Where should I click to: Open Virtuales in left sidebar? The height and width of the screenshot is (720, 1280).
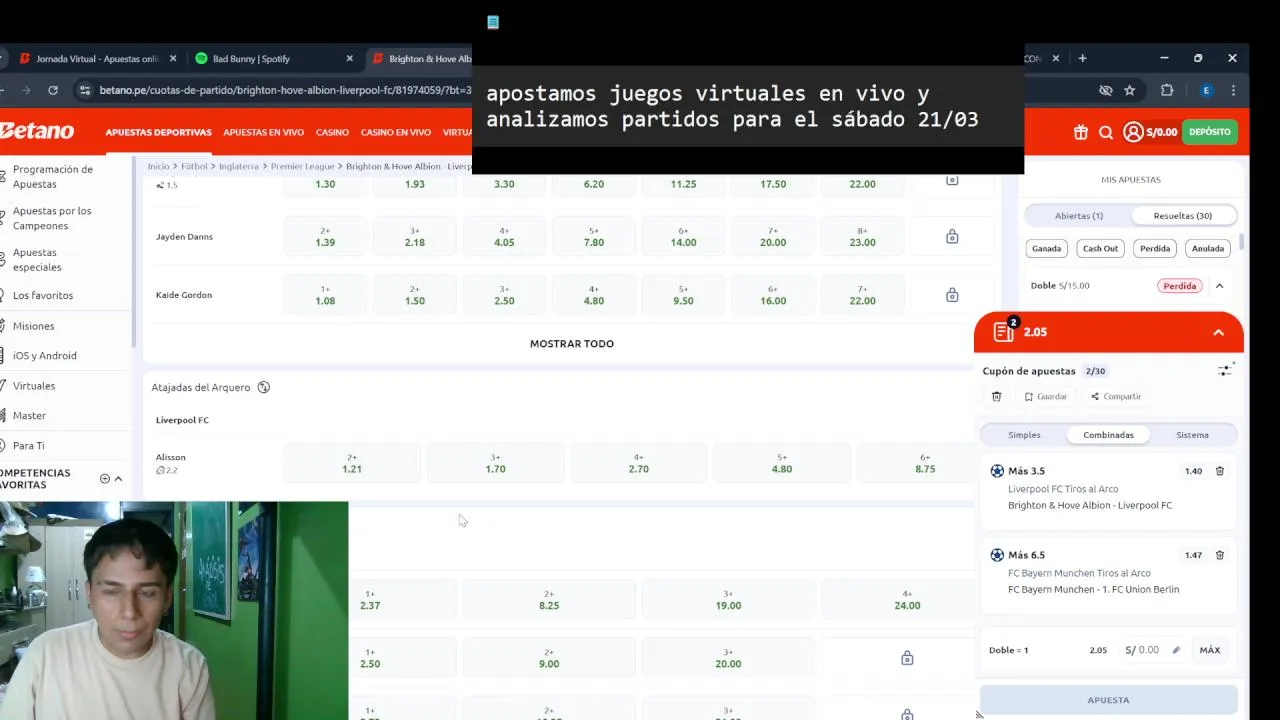tap(34, 386)
